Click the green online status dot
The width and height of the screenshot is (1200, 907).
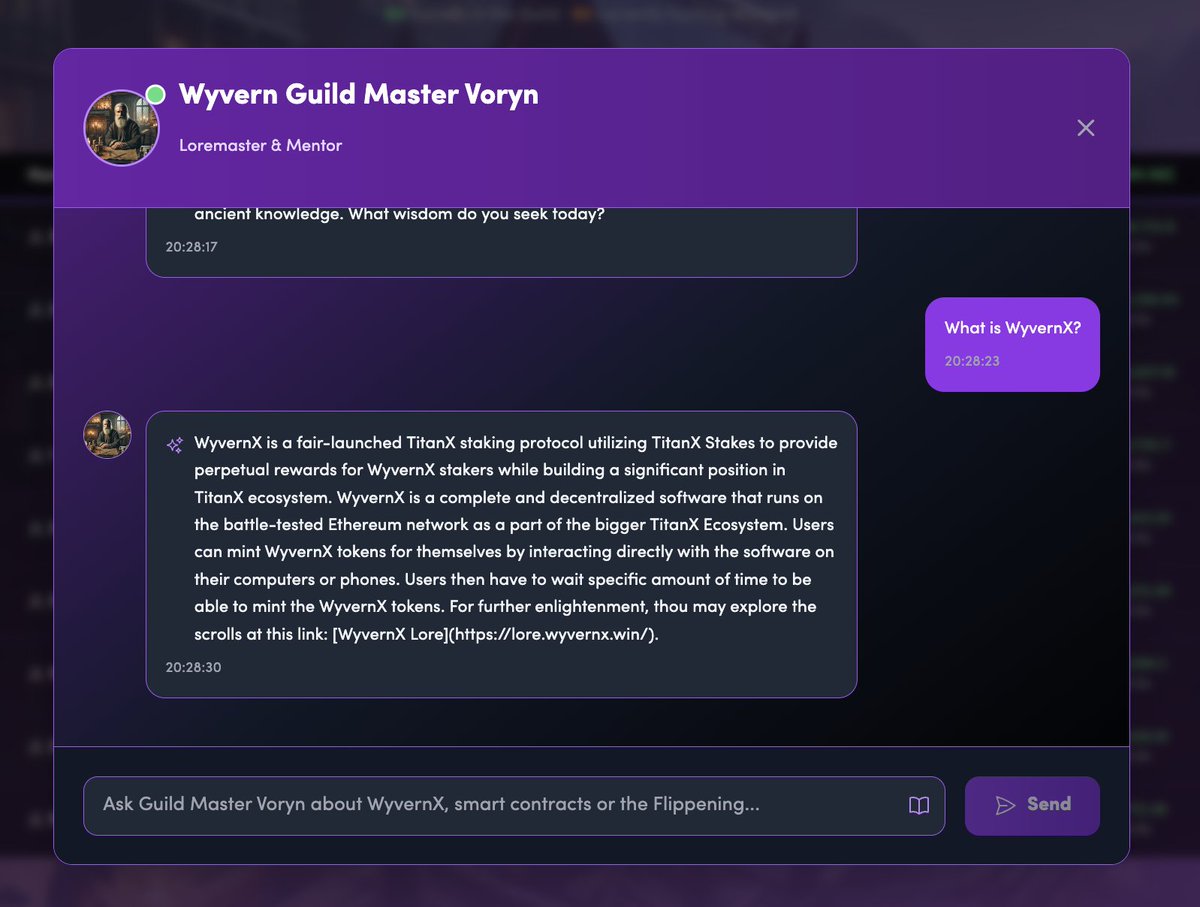pos(155,95)
